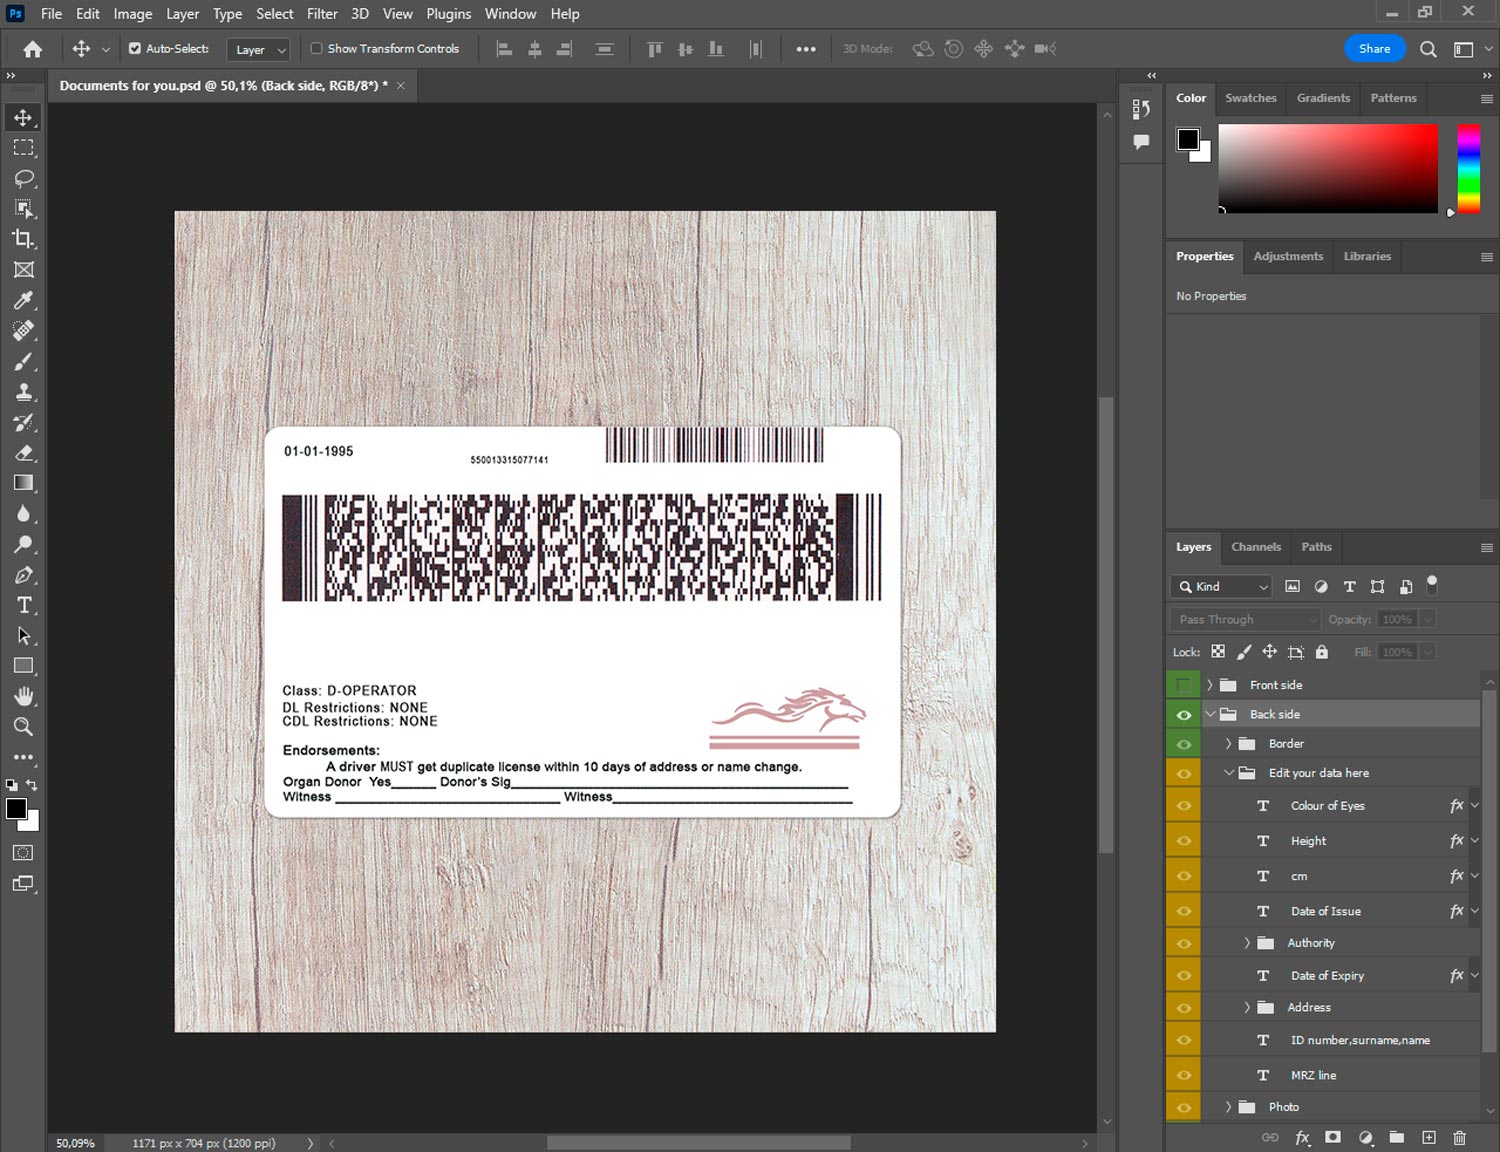Hide the Back side group visibility
Viewport: 1500px width, 1152px height.
pos(1184,715)
